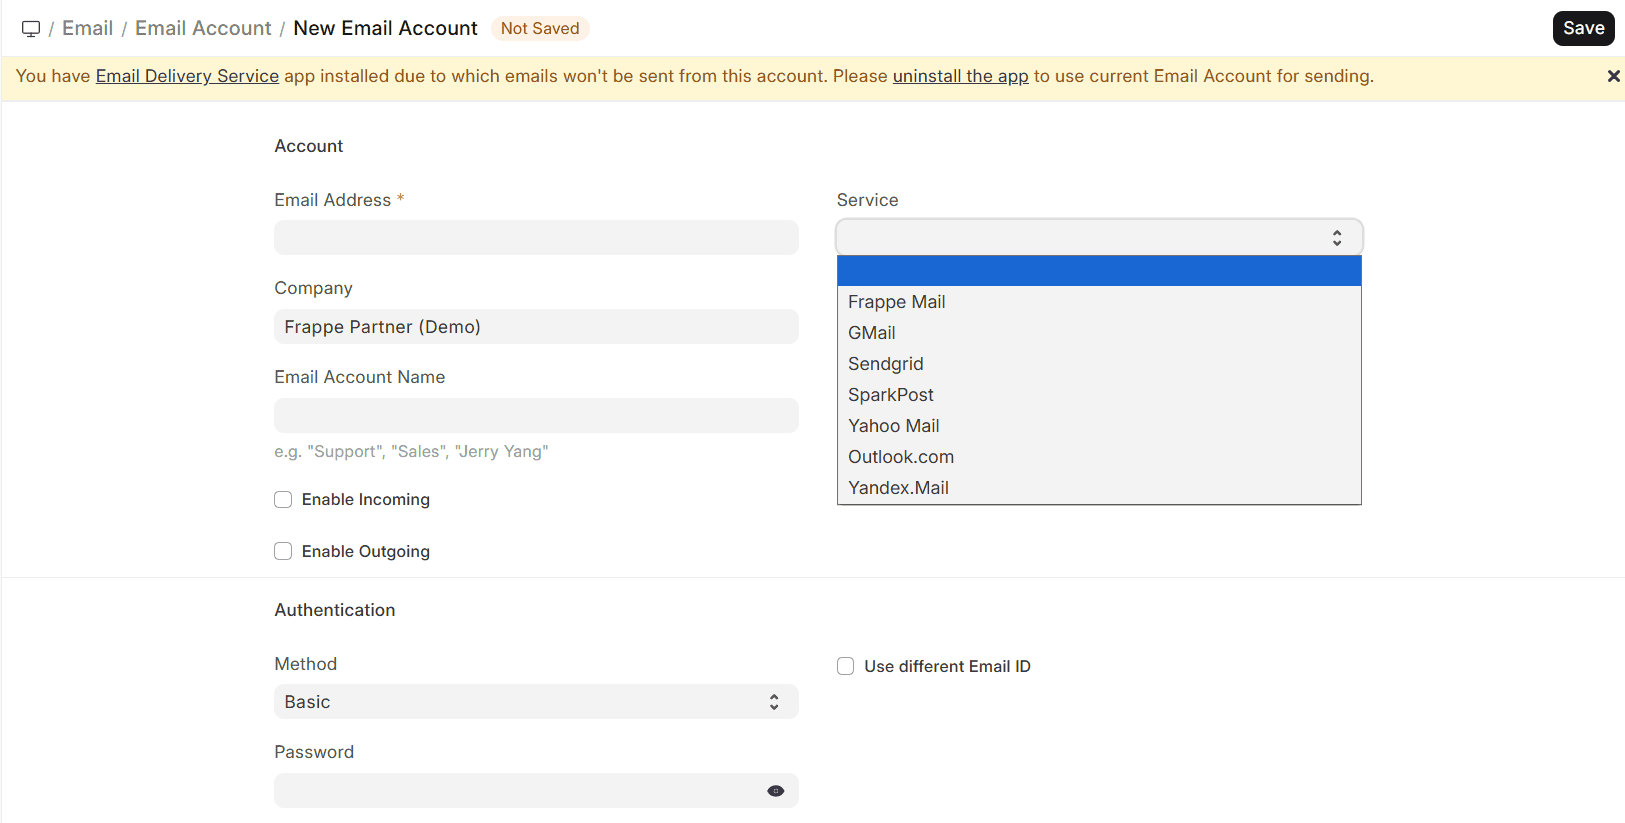1625x823 pixels.
Task: Open the Service dropdown field
Action: pyautogui.click(x=1099, y=237)
